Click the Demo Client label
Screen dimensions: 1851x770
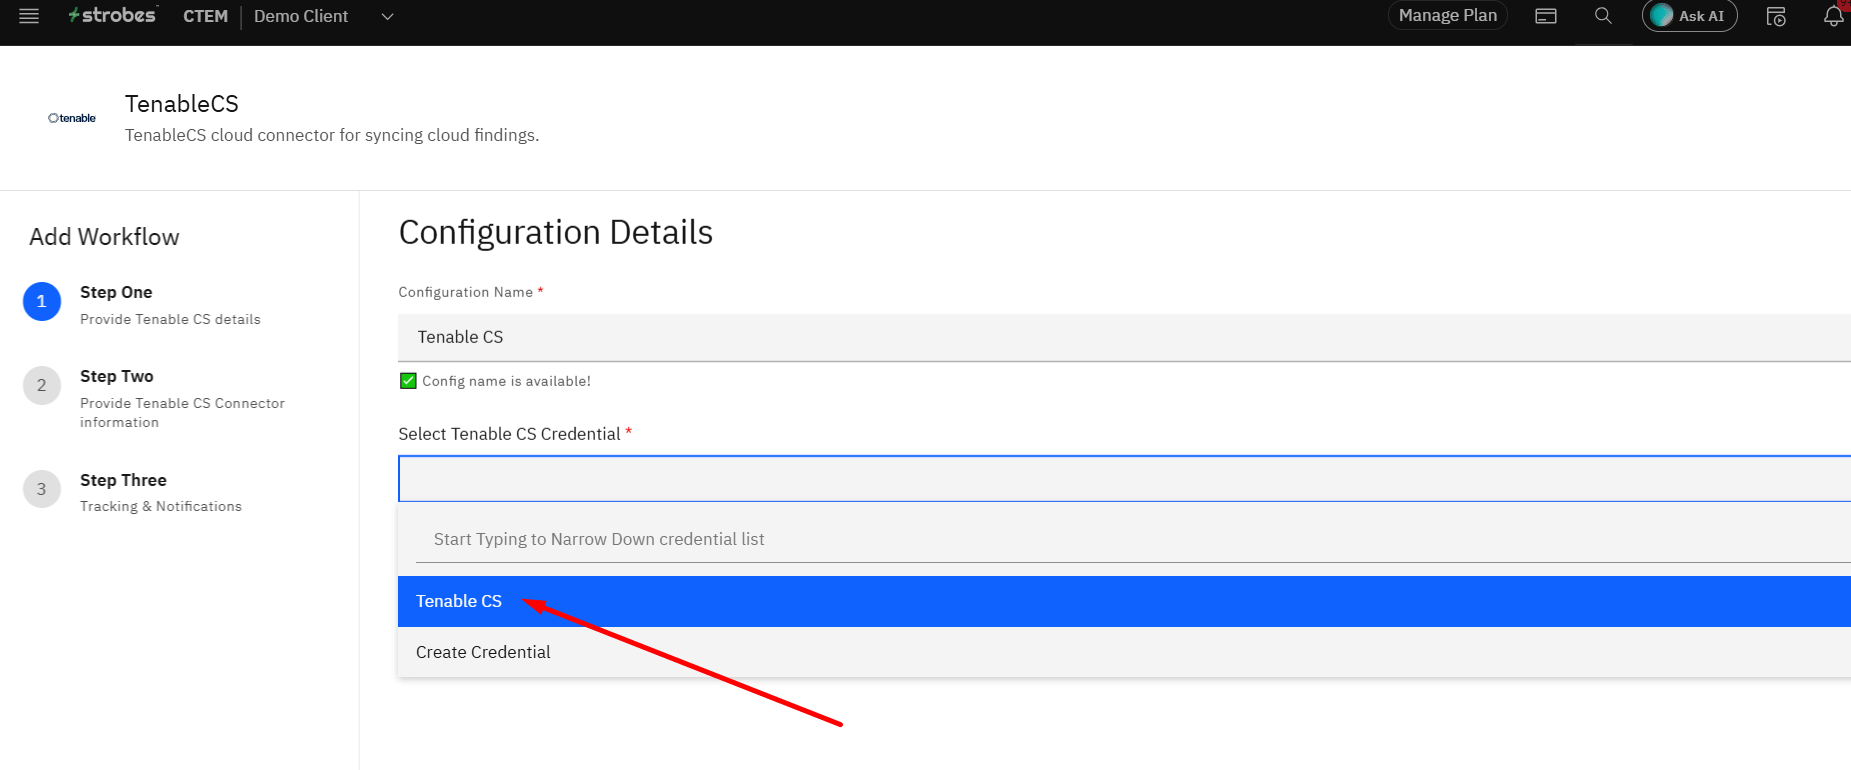pyautogui.click(x=301, y=16)
